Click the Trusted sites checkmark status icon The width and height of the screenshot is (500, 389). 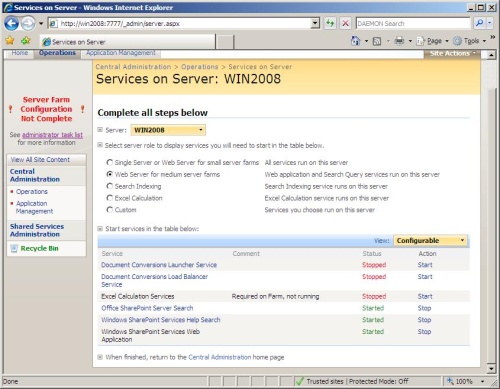(300, 381)
